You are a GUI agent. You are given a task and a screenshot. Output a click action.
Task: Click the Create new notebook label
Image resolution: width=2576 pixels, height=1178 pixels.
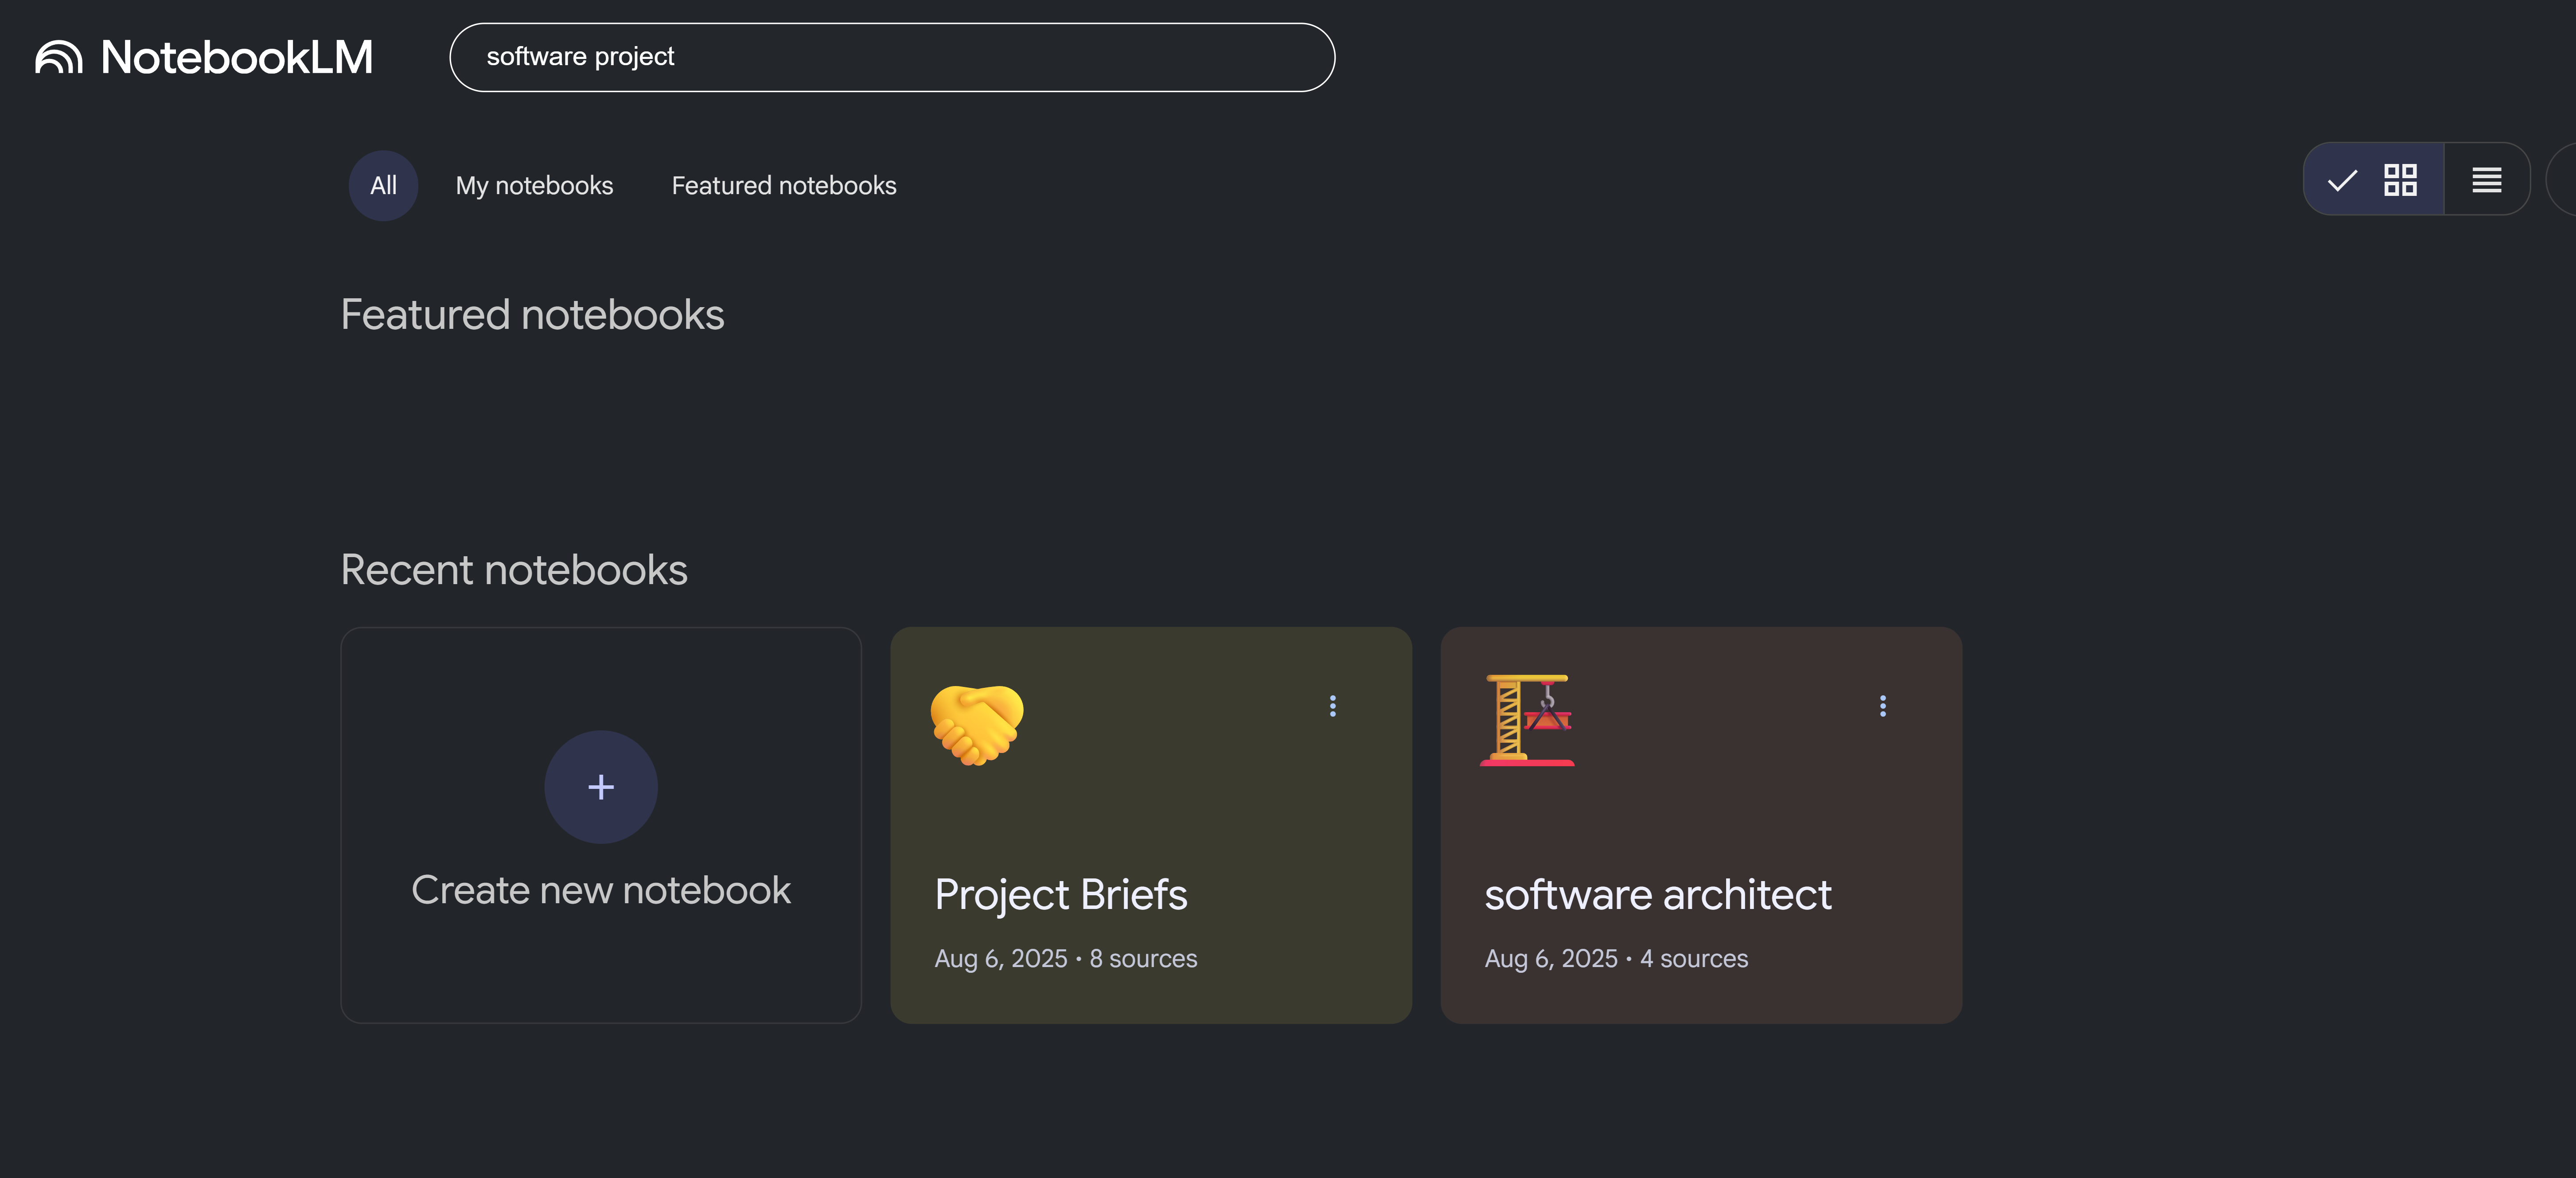(x=601, y=890)
